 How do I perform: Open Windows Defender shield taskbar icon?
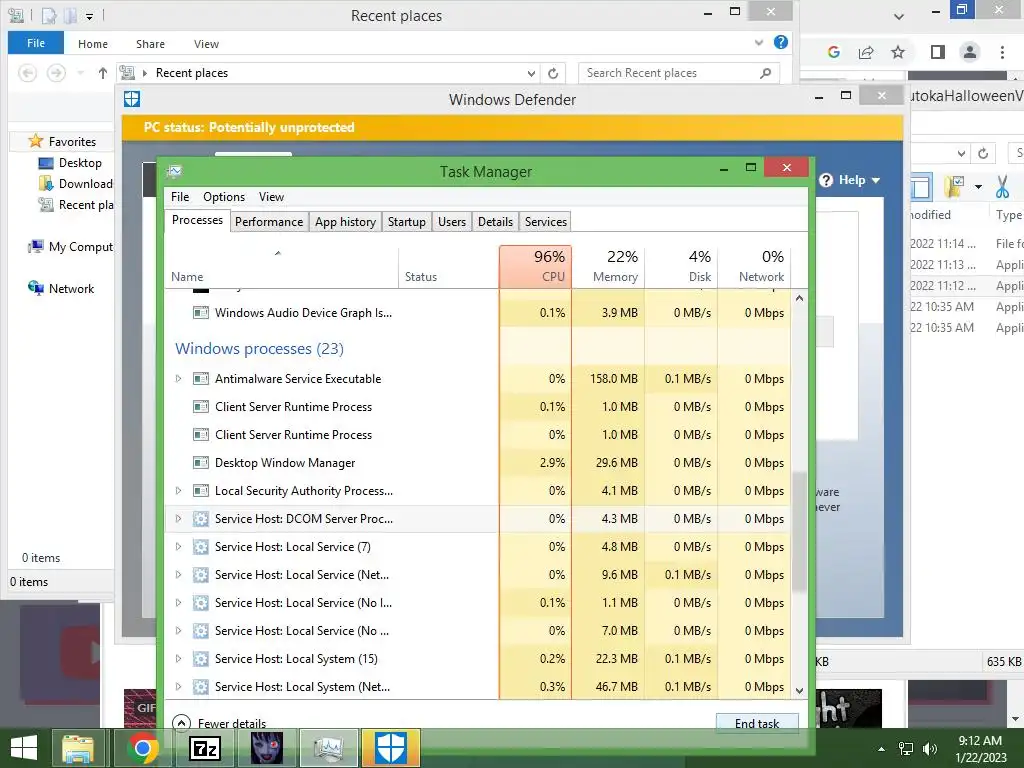pyautogui.click(x=391, y=748)
